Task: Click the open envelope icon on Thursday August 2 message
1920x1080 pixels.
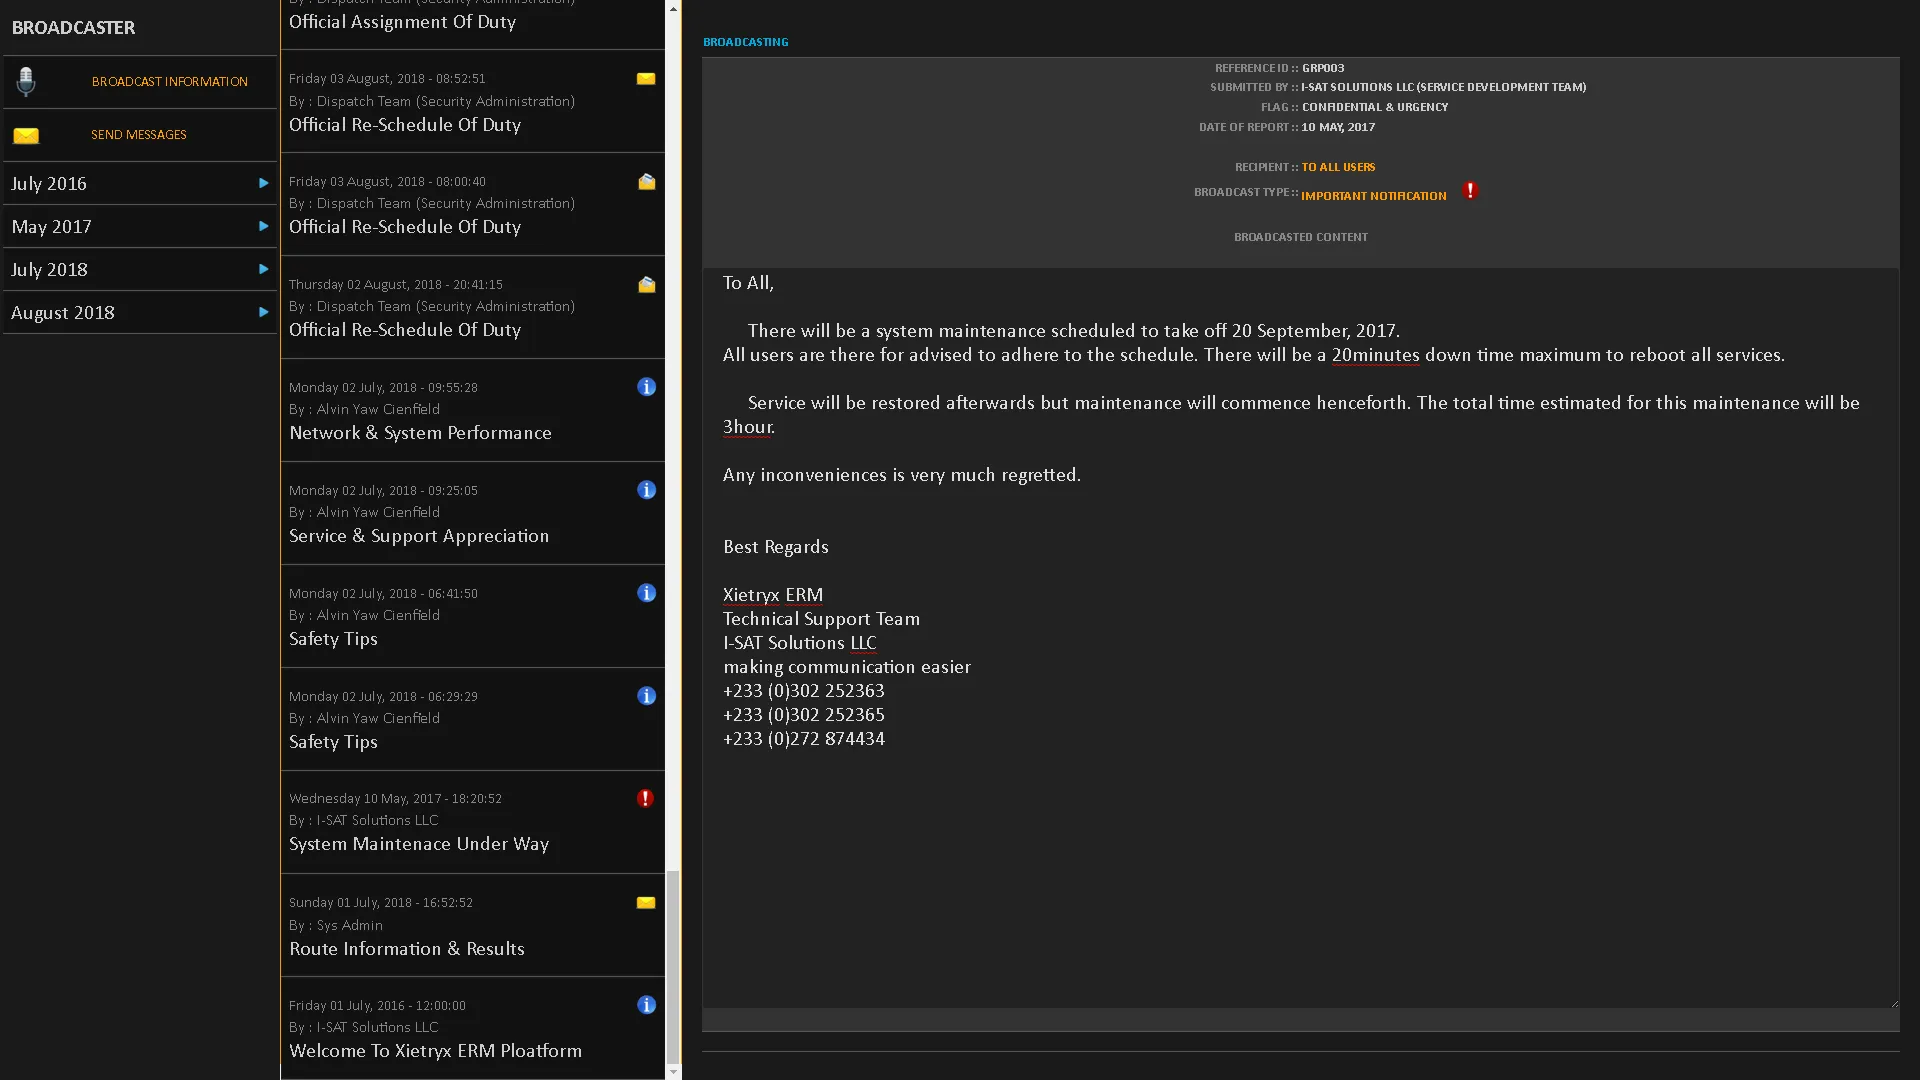Action: [646, 284]
